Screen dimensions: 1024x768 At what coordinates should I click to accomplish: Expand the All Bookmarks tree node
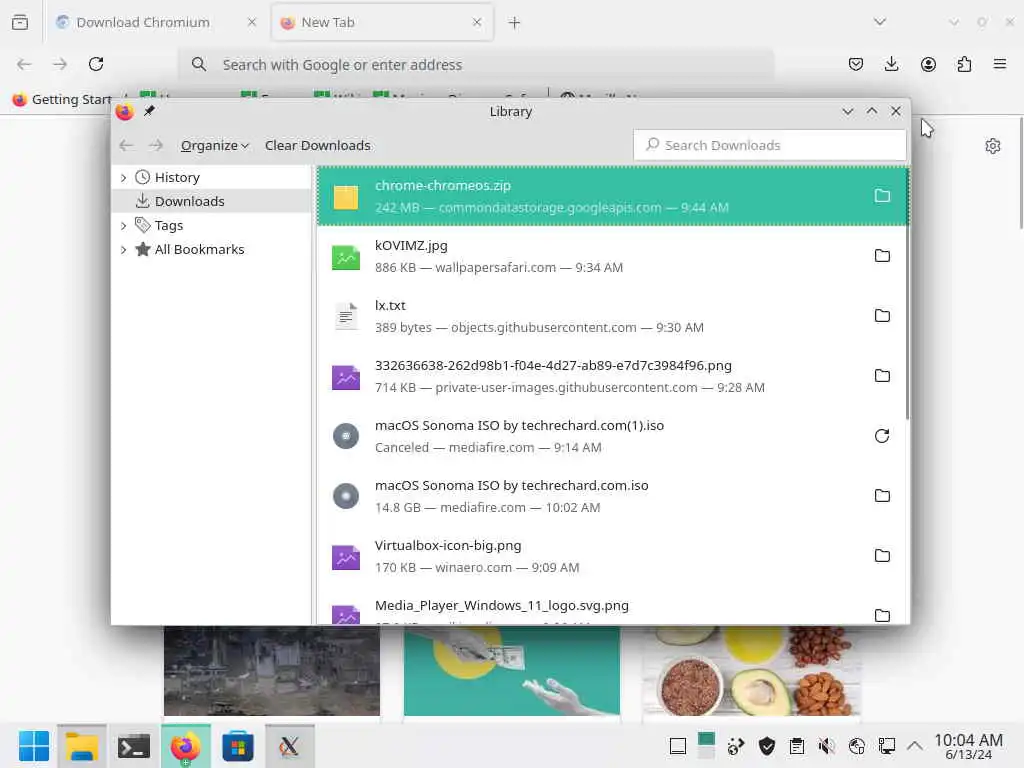pos(123,249)
